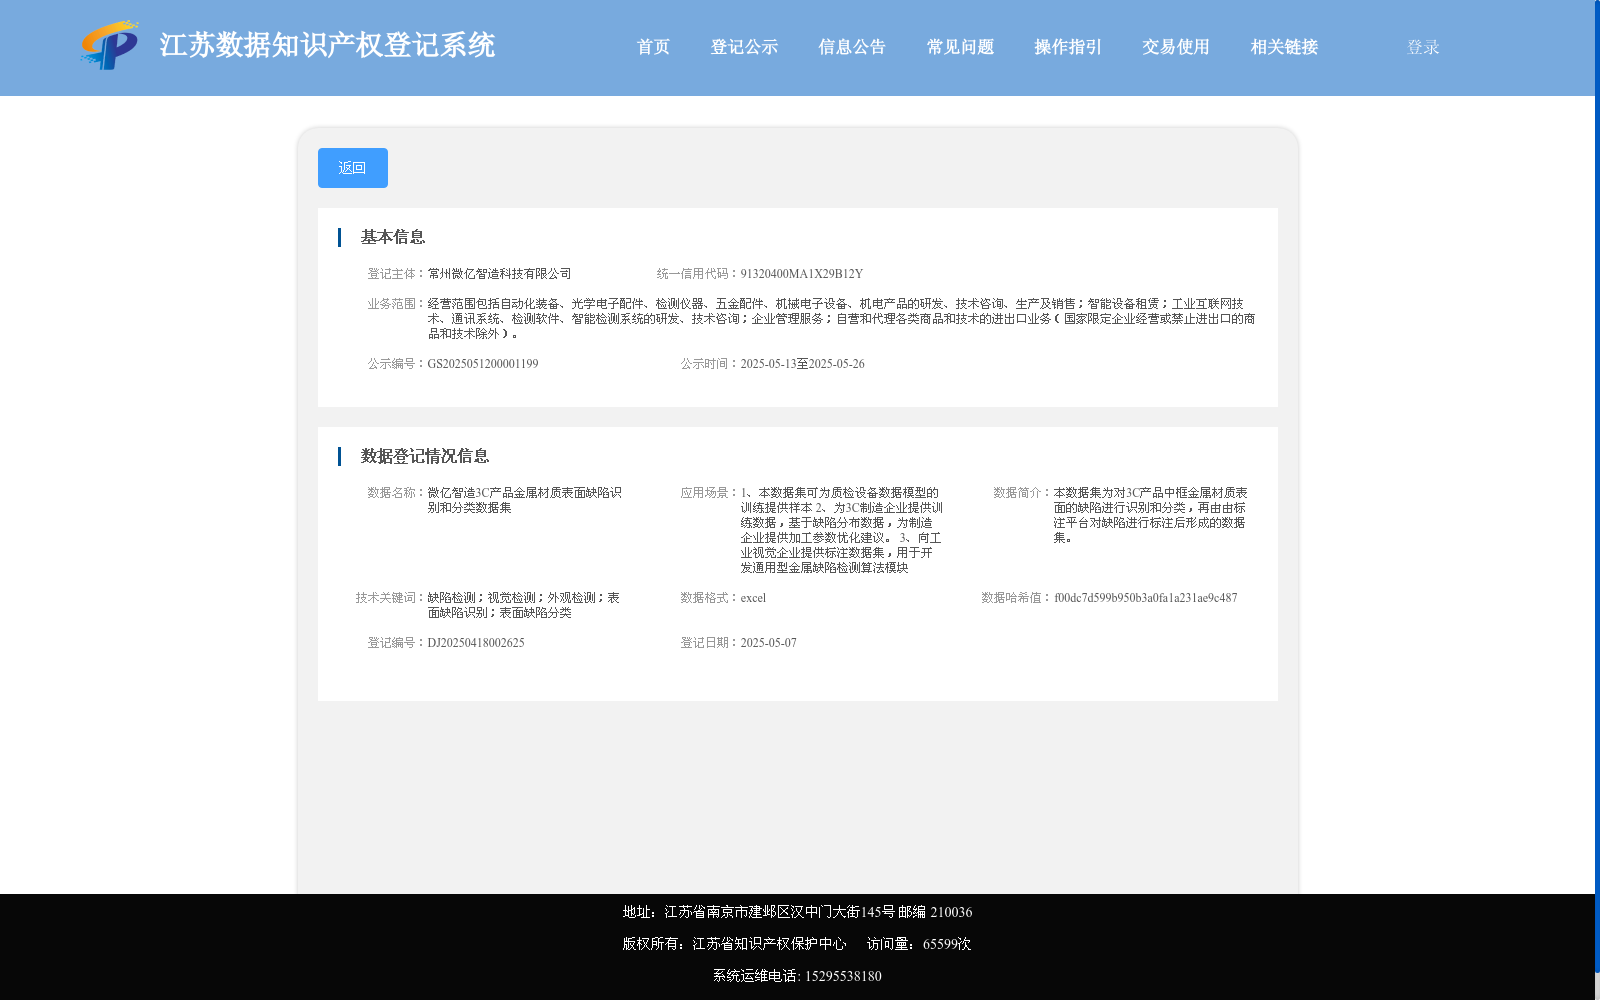Viewport: 1600px width, 1000px height.
Task: Select data format value excel
Action: tap(753, 598)
